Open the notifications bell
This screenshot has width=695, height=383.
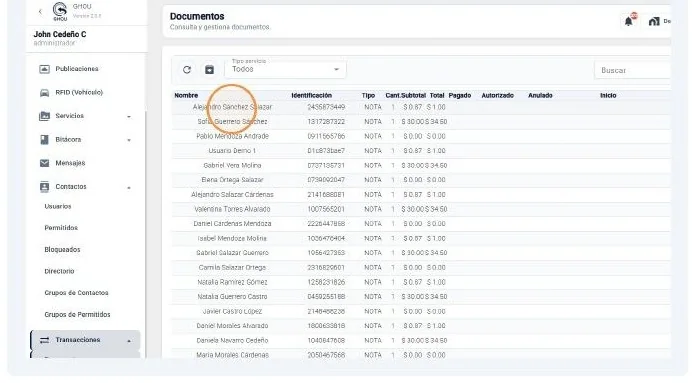tap(629, 21)
